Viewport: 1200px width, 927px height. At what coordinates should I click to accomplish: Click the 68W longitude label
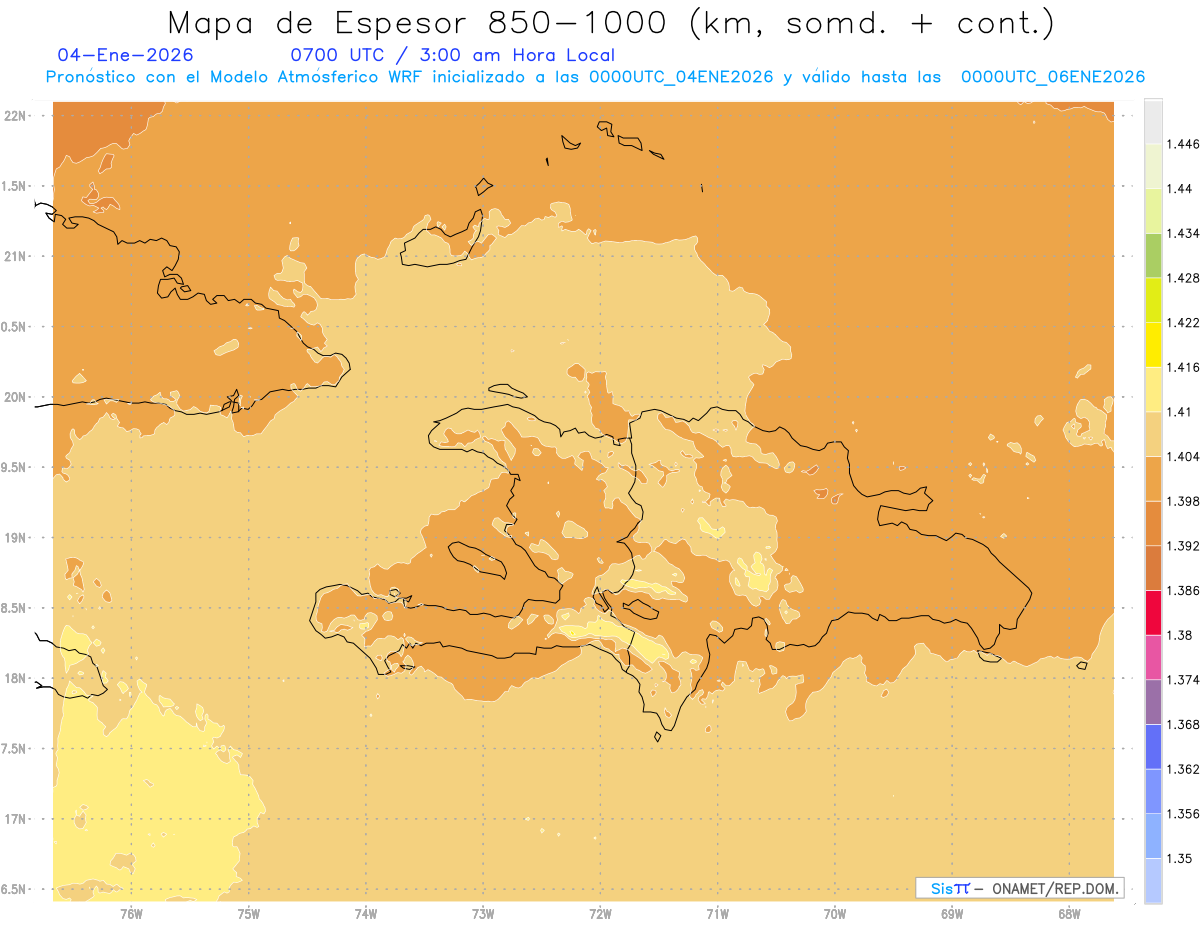click(1069, 913)
